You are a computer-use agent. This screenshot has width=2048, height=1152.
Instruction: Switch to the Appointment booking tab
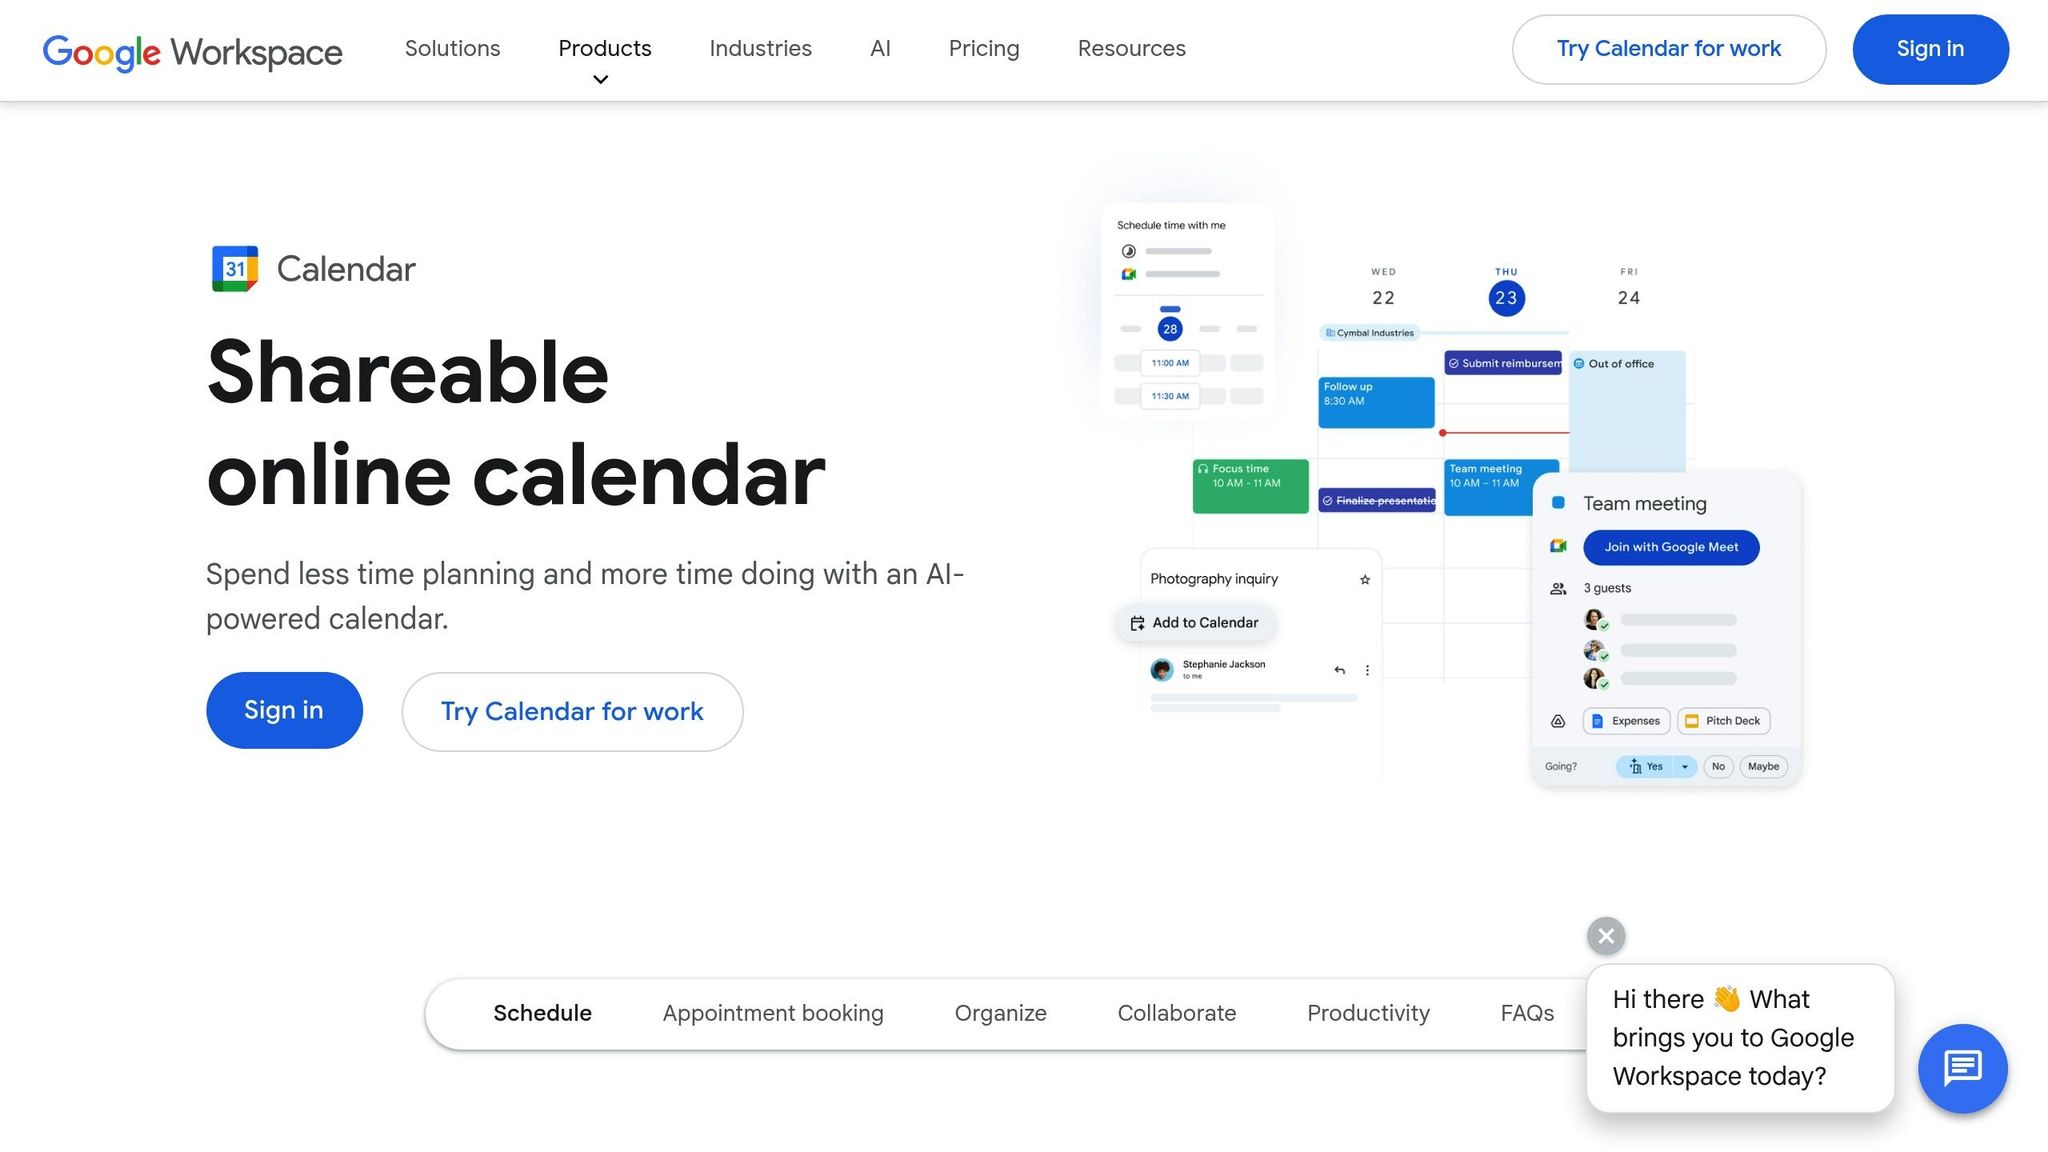[x=771, y=1013]
